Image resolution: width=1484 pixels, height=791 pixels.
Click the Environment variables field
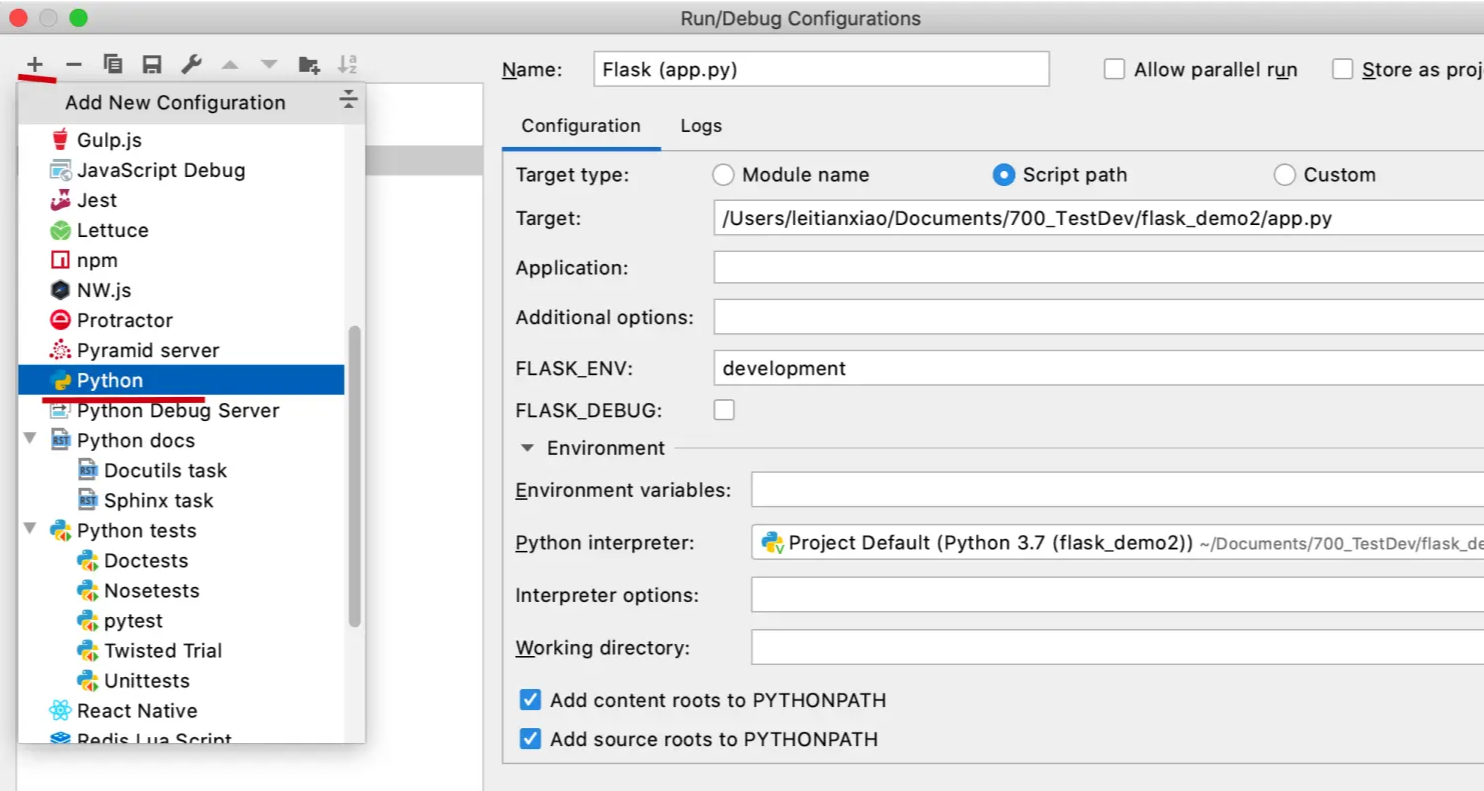(1117, 490)
